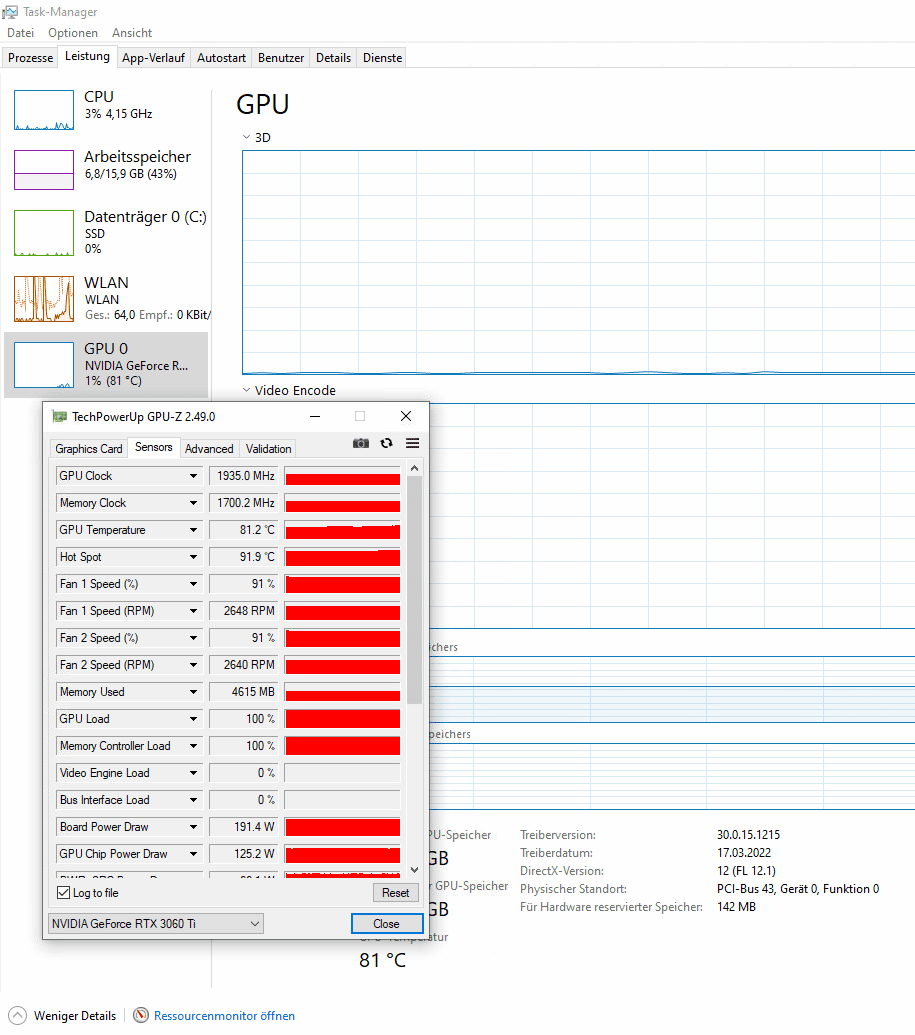
Task: Switch to the Prozesse tab
Action: [x=30, y=58]
